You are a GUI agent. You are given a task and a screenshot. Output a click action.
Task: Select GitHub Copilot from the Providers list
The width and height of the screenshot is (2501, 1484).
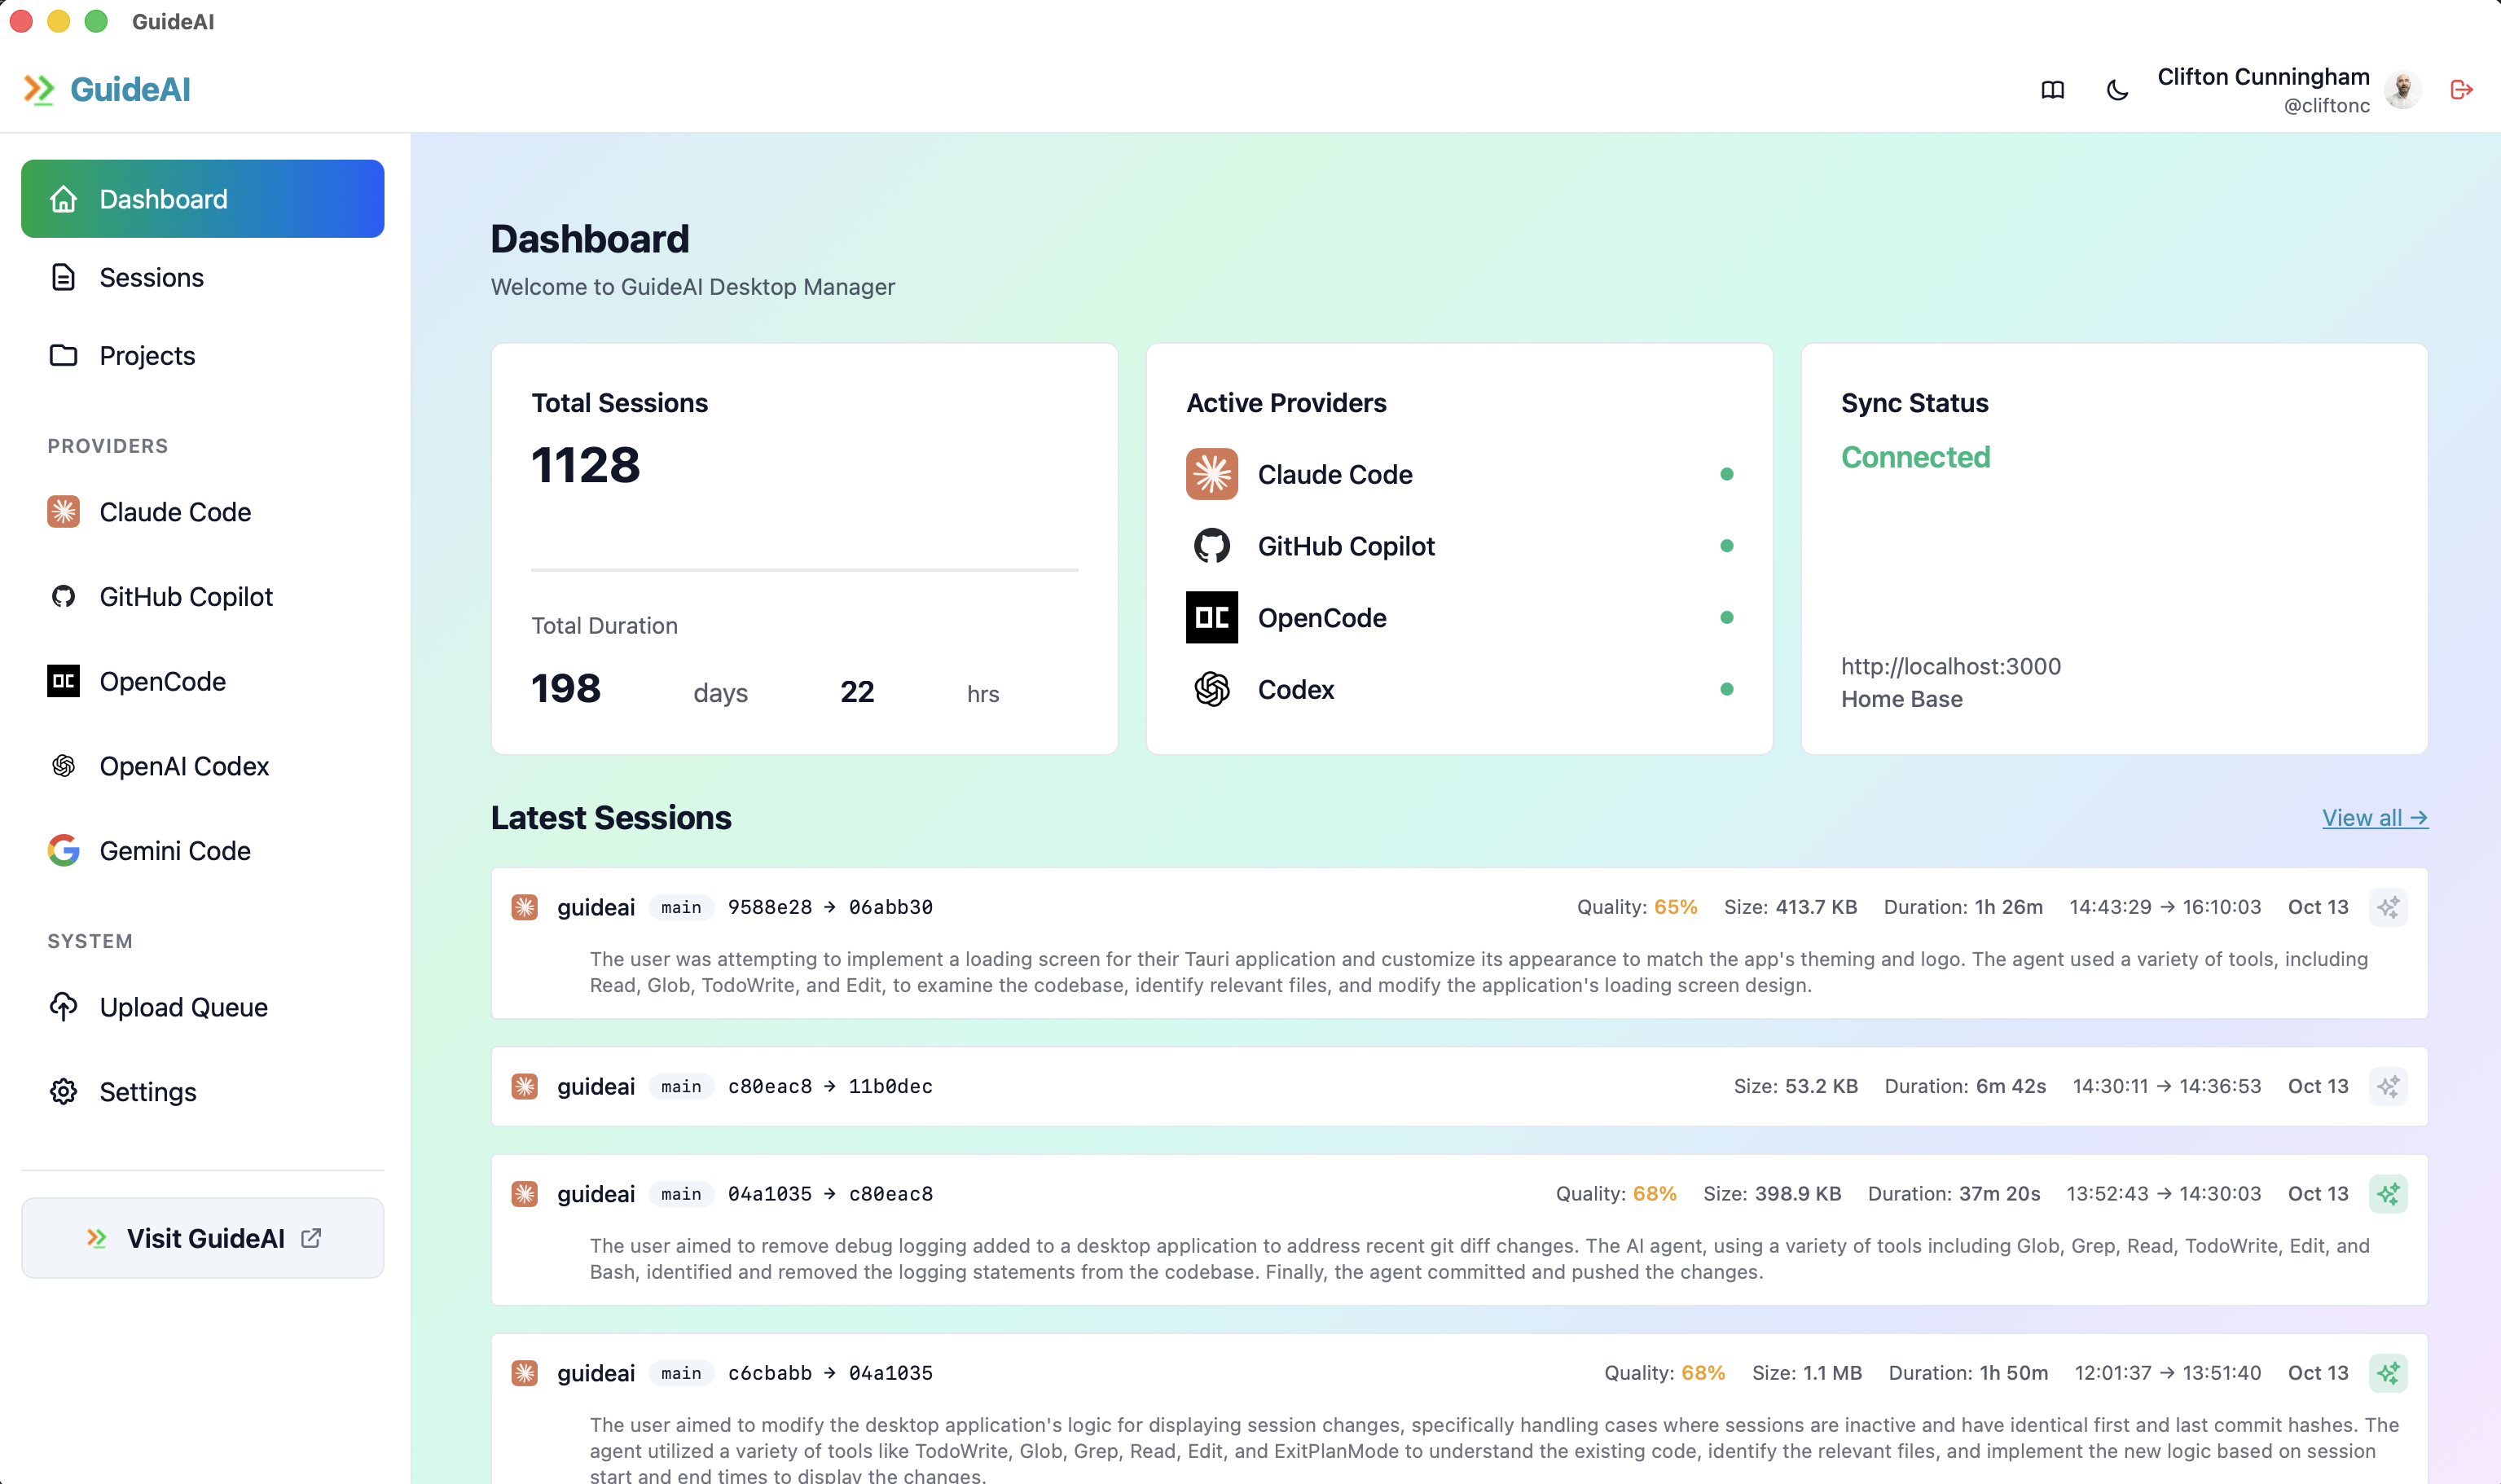(186, 596)
